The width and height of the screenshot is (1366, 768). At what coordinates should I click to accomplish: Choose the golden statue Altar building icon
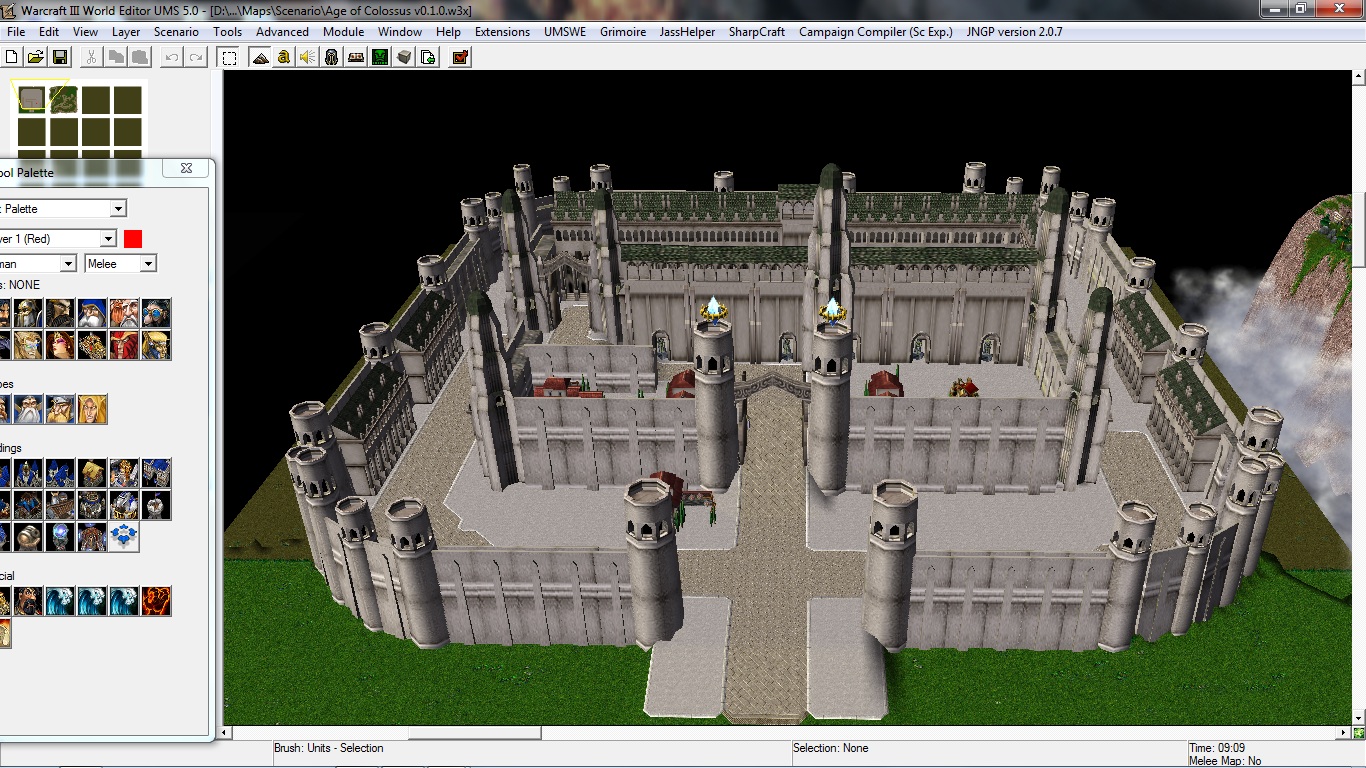[x=124, y=473]
